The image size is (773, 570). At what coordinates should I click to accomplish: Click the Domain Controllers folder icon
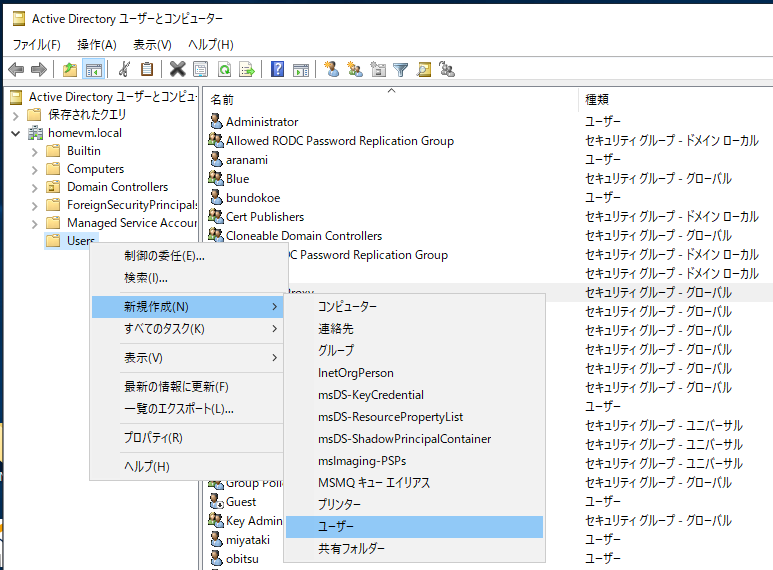[53, 187]
